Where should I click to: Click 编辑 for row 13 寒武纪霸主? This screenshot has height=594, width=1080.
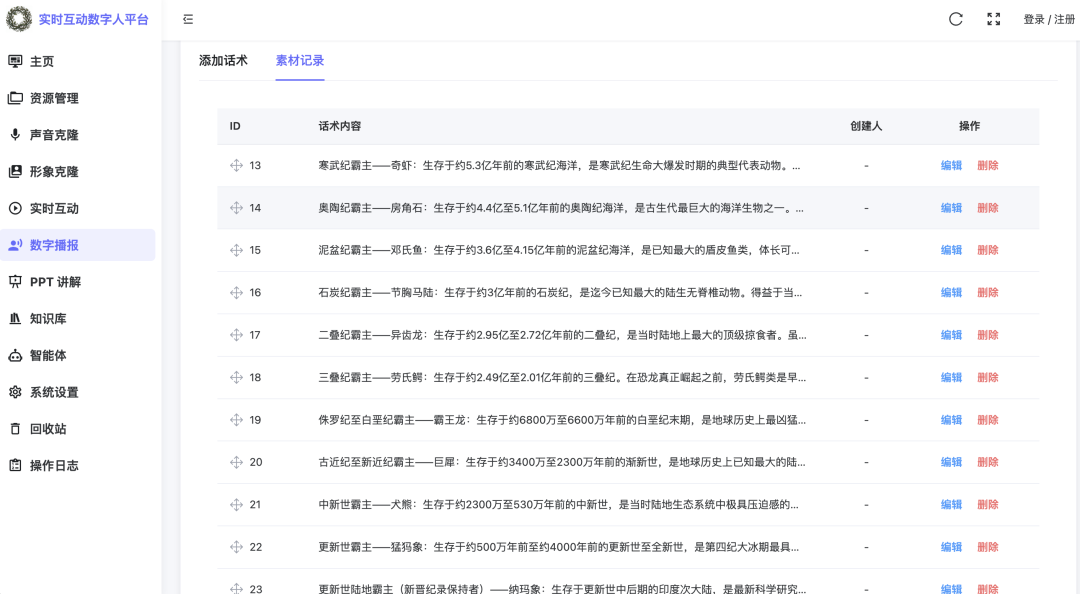pos(951,165)
